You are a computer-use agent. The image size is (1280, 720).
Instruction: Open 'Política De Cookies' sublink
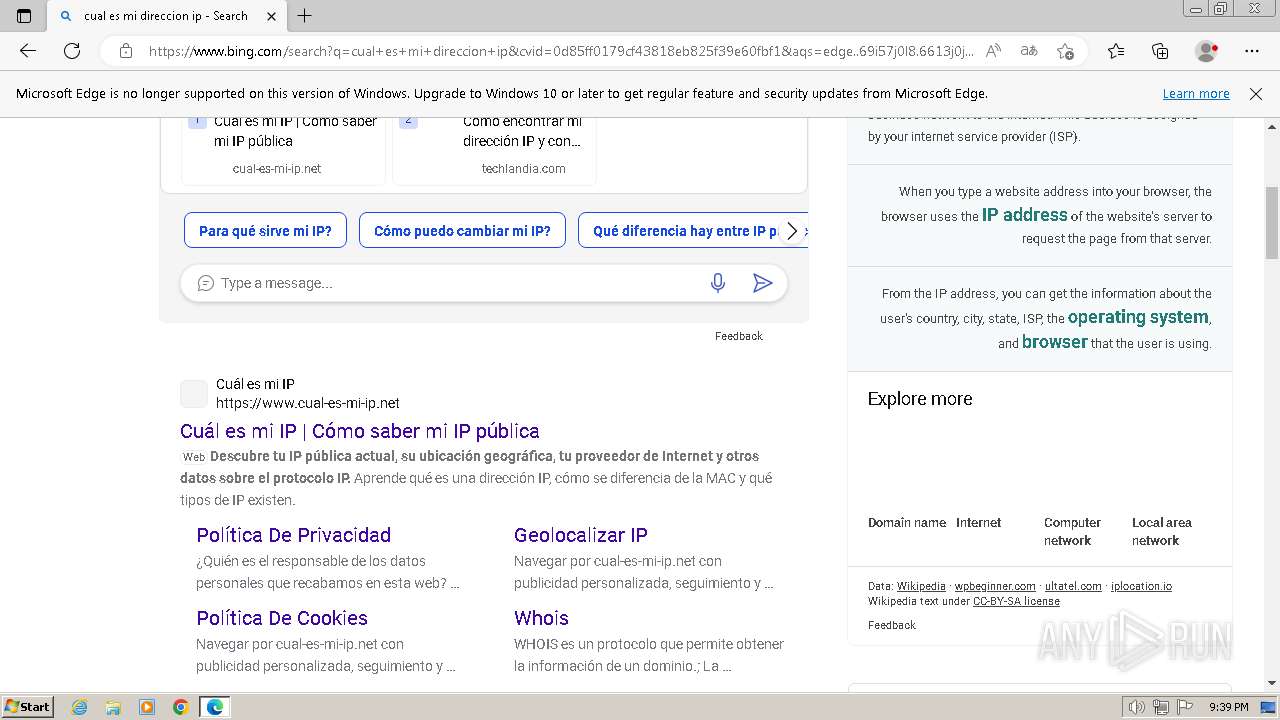pyautogui.click(x=282, y=618)
